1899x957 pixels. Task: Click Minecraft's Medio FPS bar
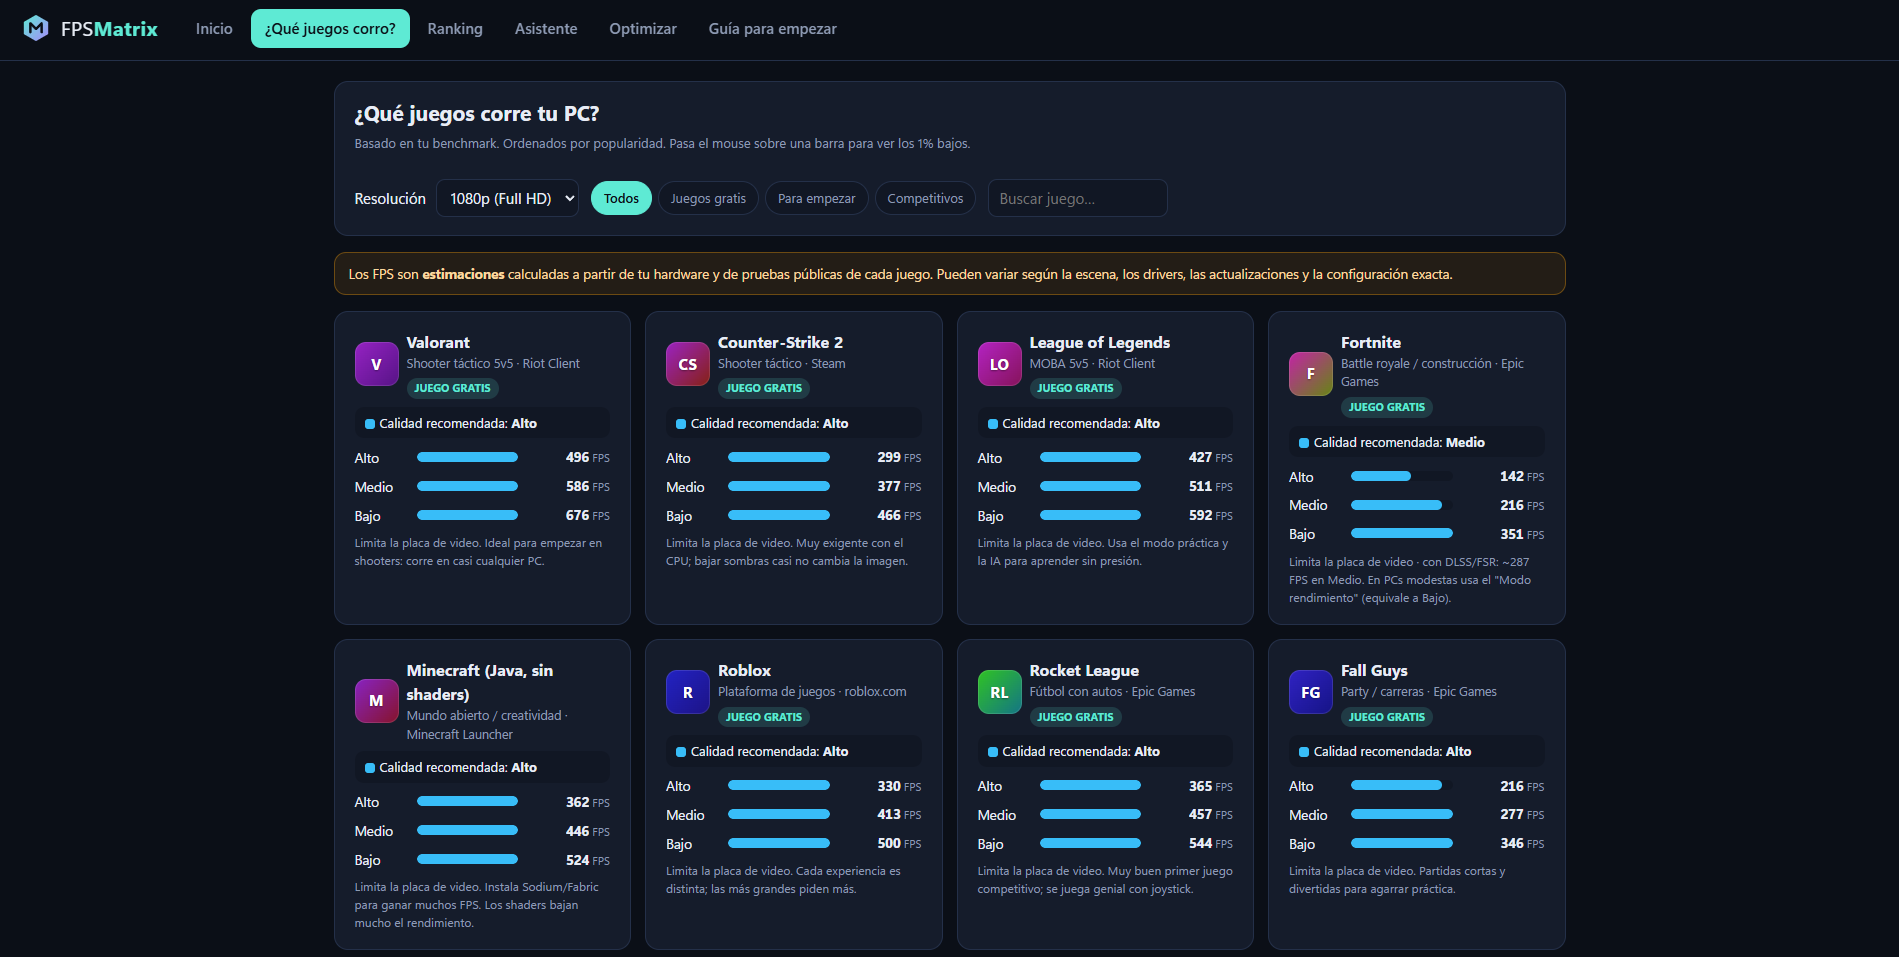(x=467, y=831)
